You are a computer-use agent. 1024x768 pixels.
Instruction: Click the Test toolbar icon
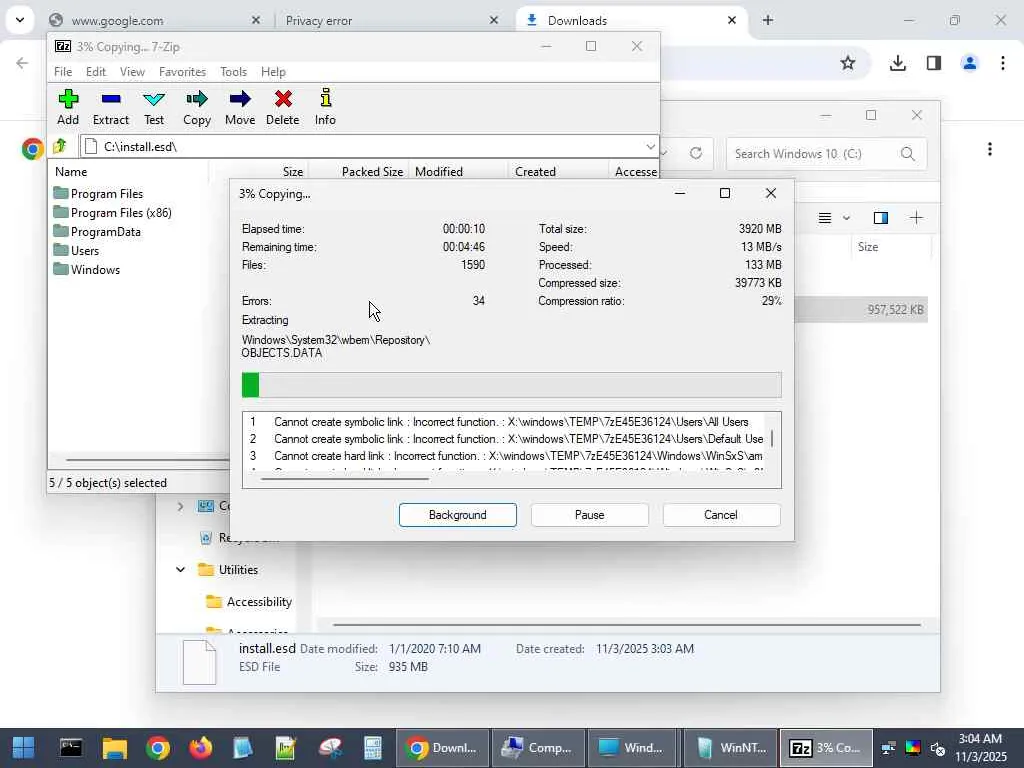point(154,107)
